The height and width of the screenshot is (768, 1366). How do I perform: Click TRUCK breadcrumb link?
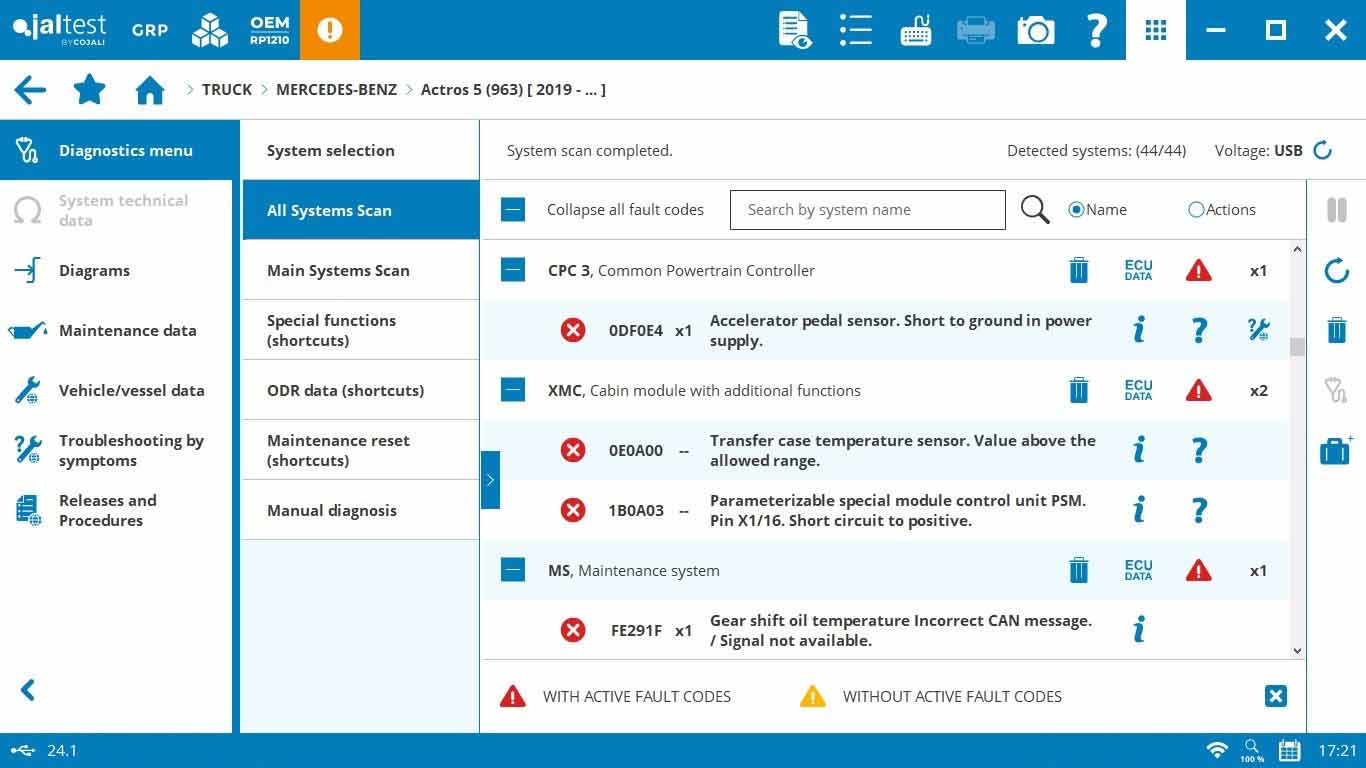227,90
